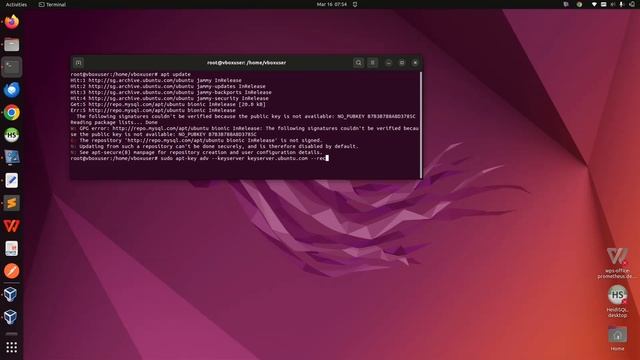Click the 'apt update' command line

(x=131, y=74)
